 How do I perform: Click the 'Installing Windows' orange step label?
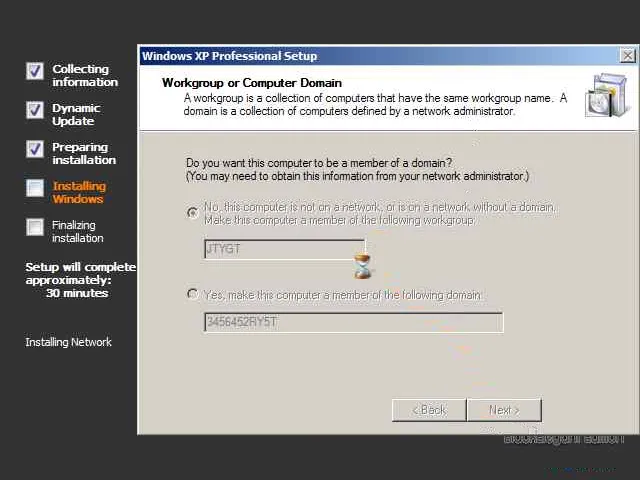coord(79,192)
